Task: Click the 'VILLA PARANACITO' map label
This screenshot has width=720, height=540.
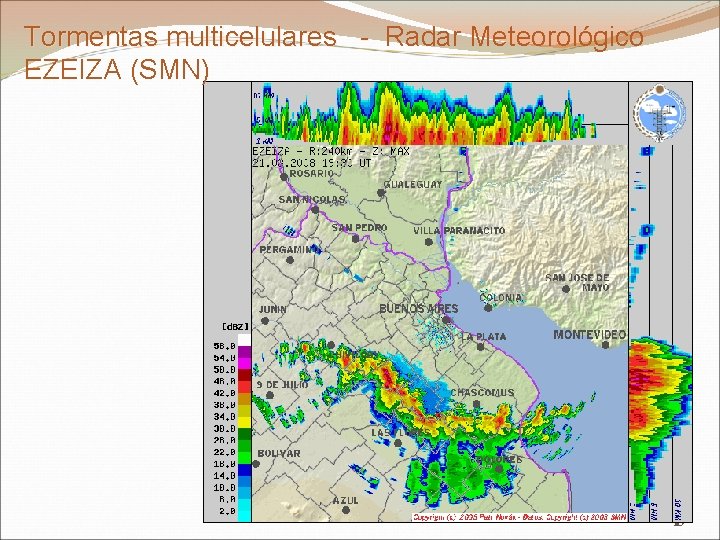Action: pos(459,231)
